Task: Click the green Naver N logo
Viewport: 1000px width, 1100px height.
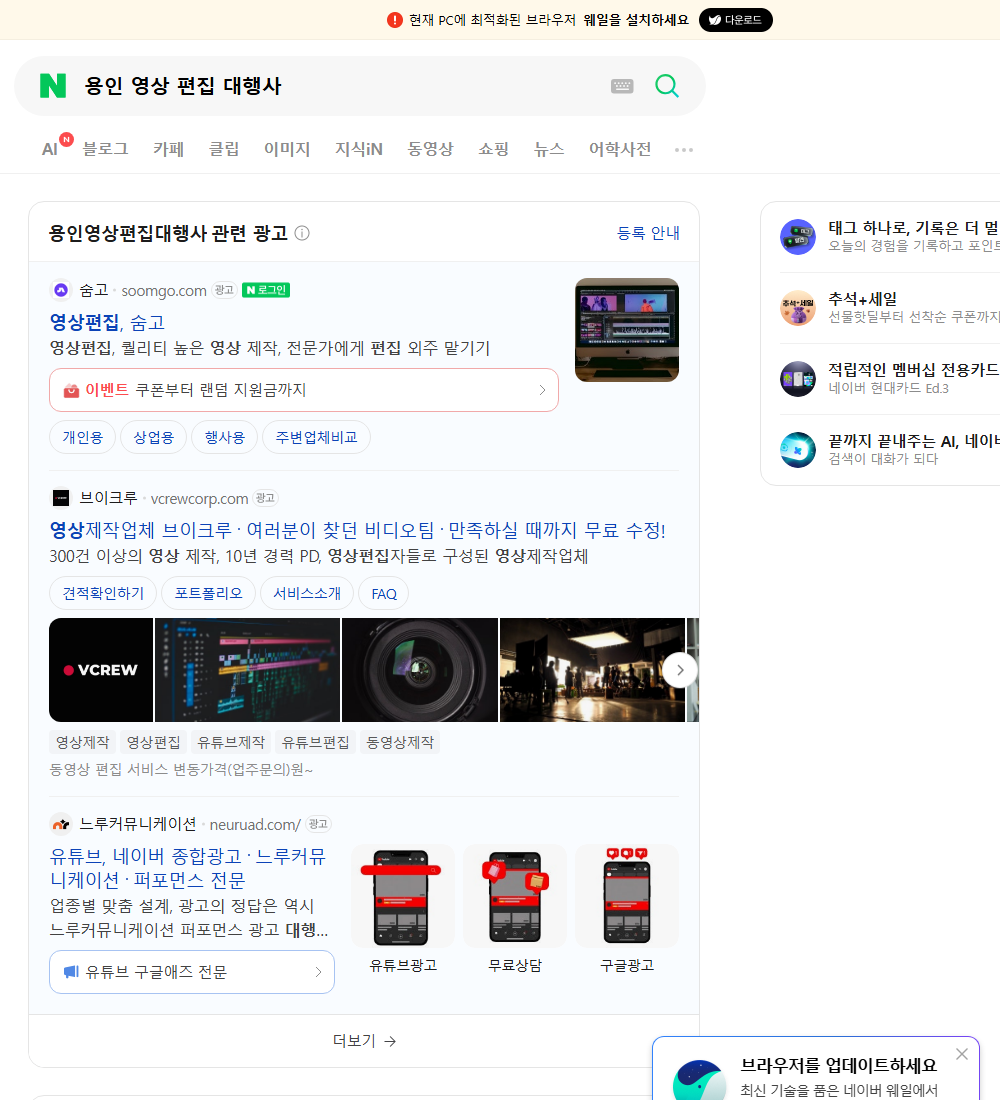Action: pyautogui.click(x=53, y=86)
